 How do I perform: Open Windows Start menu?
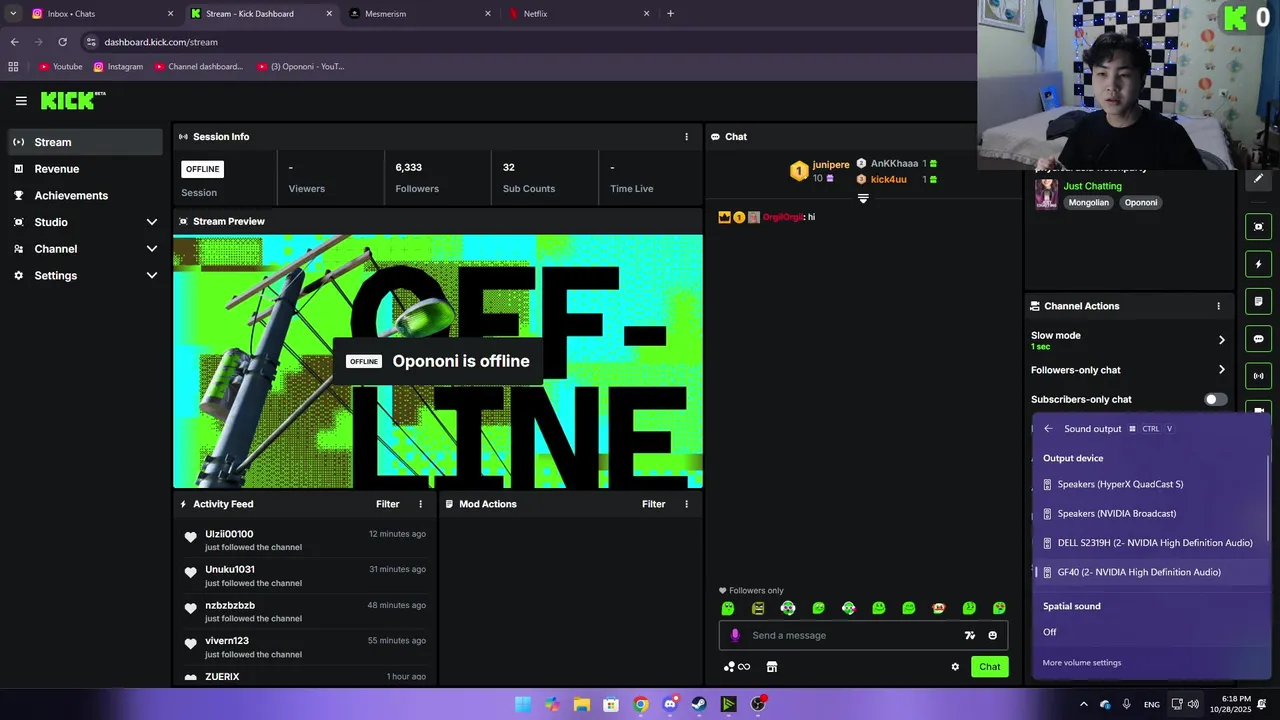(x=523, y=704)
